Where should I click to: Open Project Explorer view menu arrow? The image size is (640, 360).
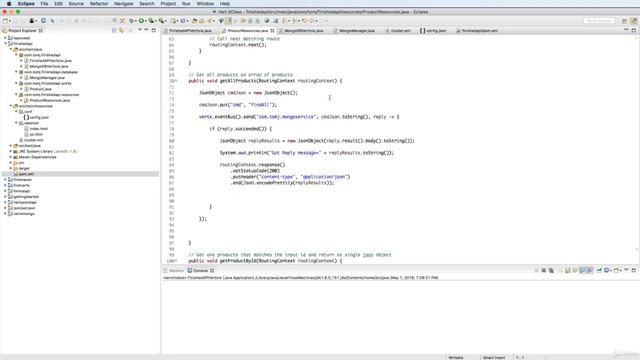pos(140,30)
